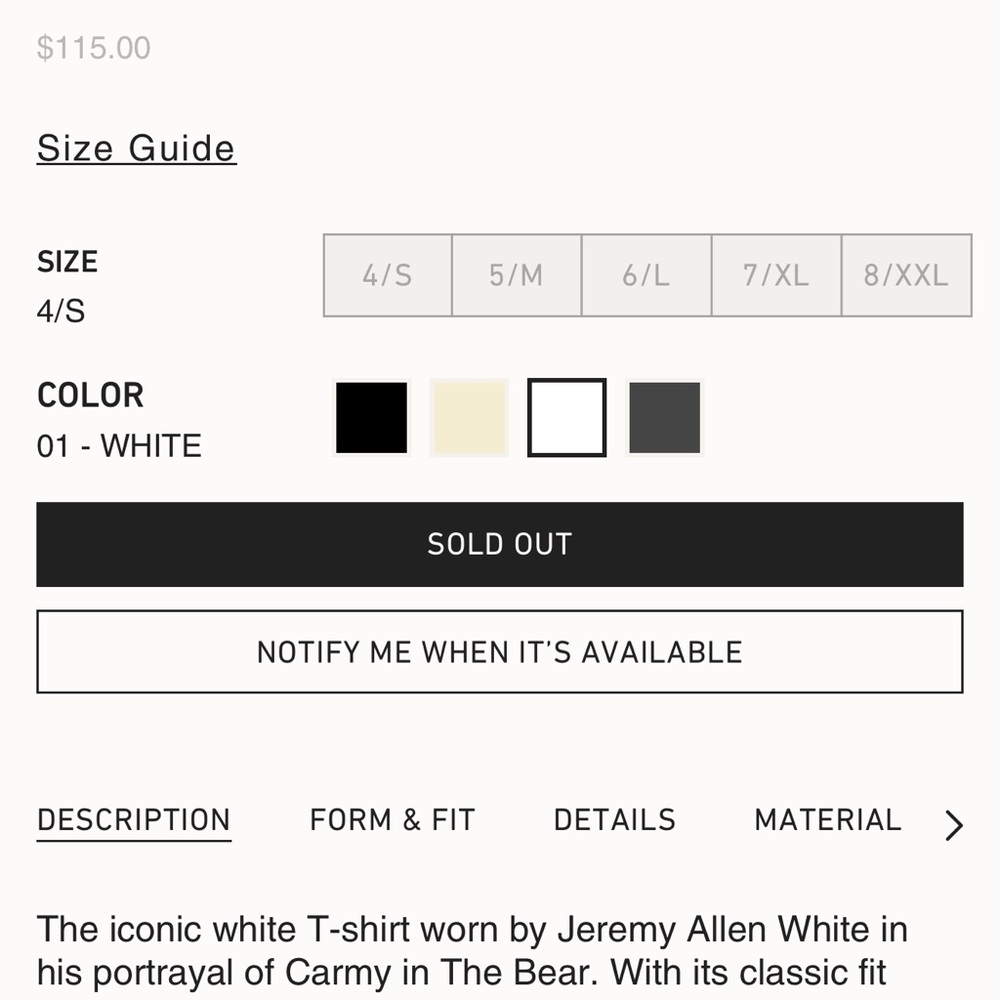1000x1000 pixels.
Task: Click NOTIFY ME WHEN IT'S AVAILABLE
Action: coord(500,652)
